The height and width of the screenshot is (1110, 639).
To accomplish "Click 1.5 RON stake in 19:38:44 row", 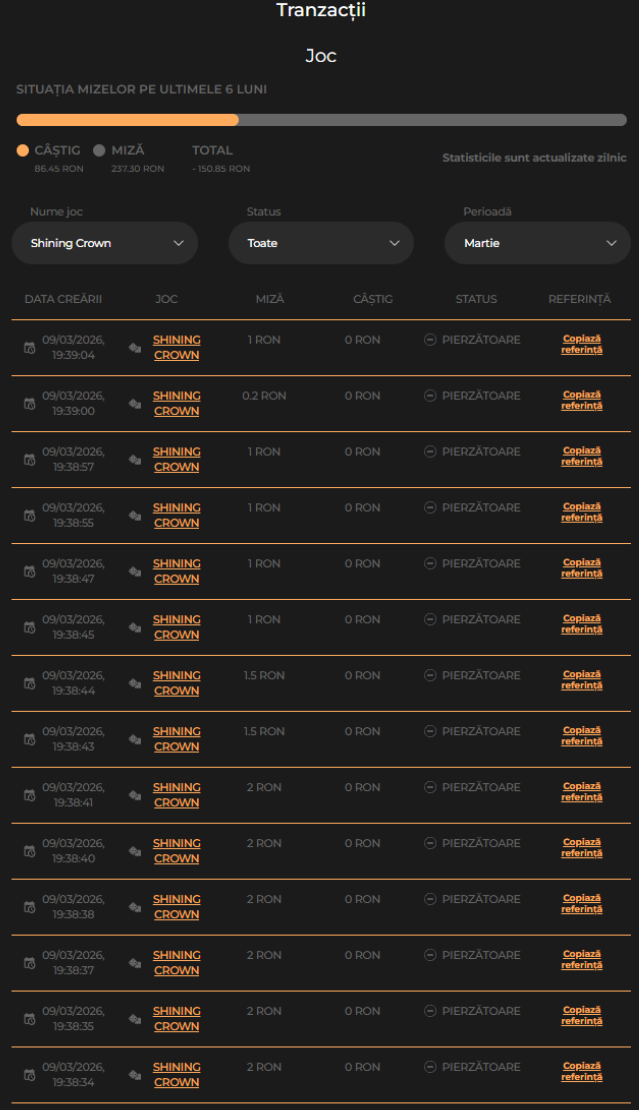I will point(264,675).
